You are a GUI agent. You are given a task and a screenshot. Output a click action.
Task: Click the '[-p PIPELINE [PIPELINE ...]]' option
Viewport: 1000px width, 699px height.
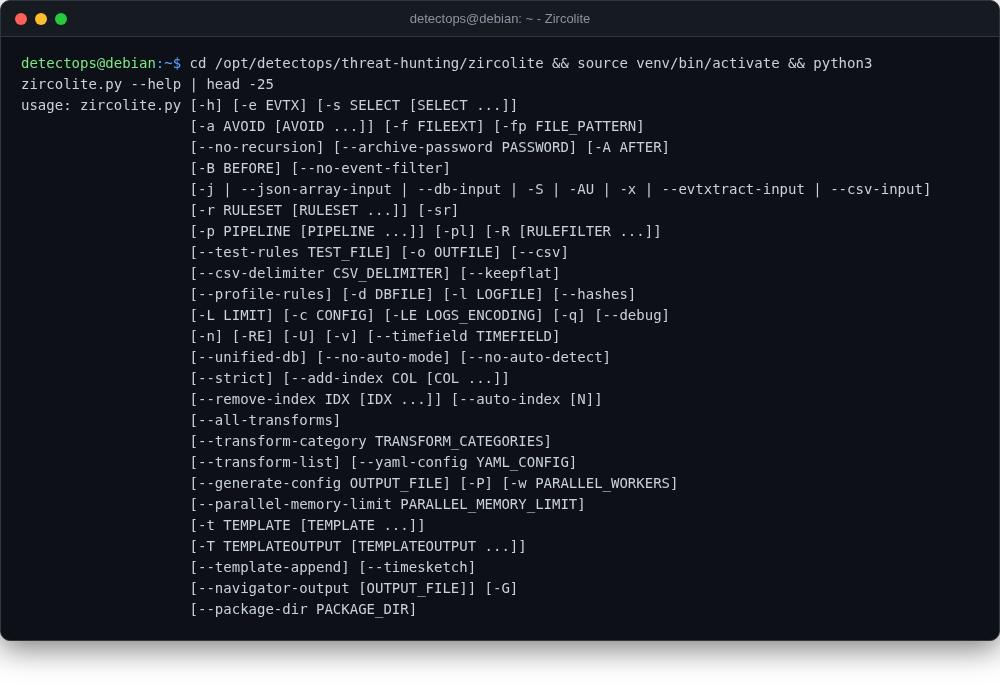point(307,232)
